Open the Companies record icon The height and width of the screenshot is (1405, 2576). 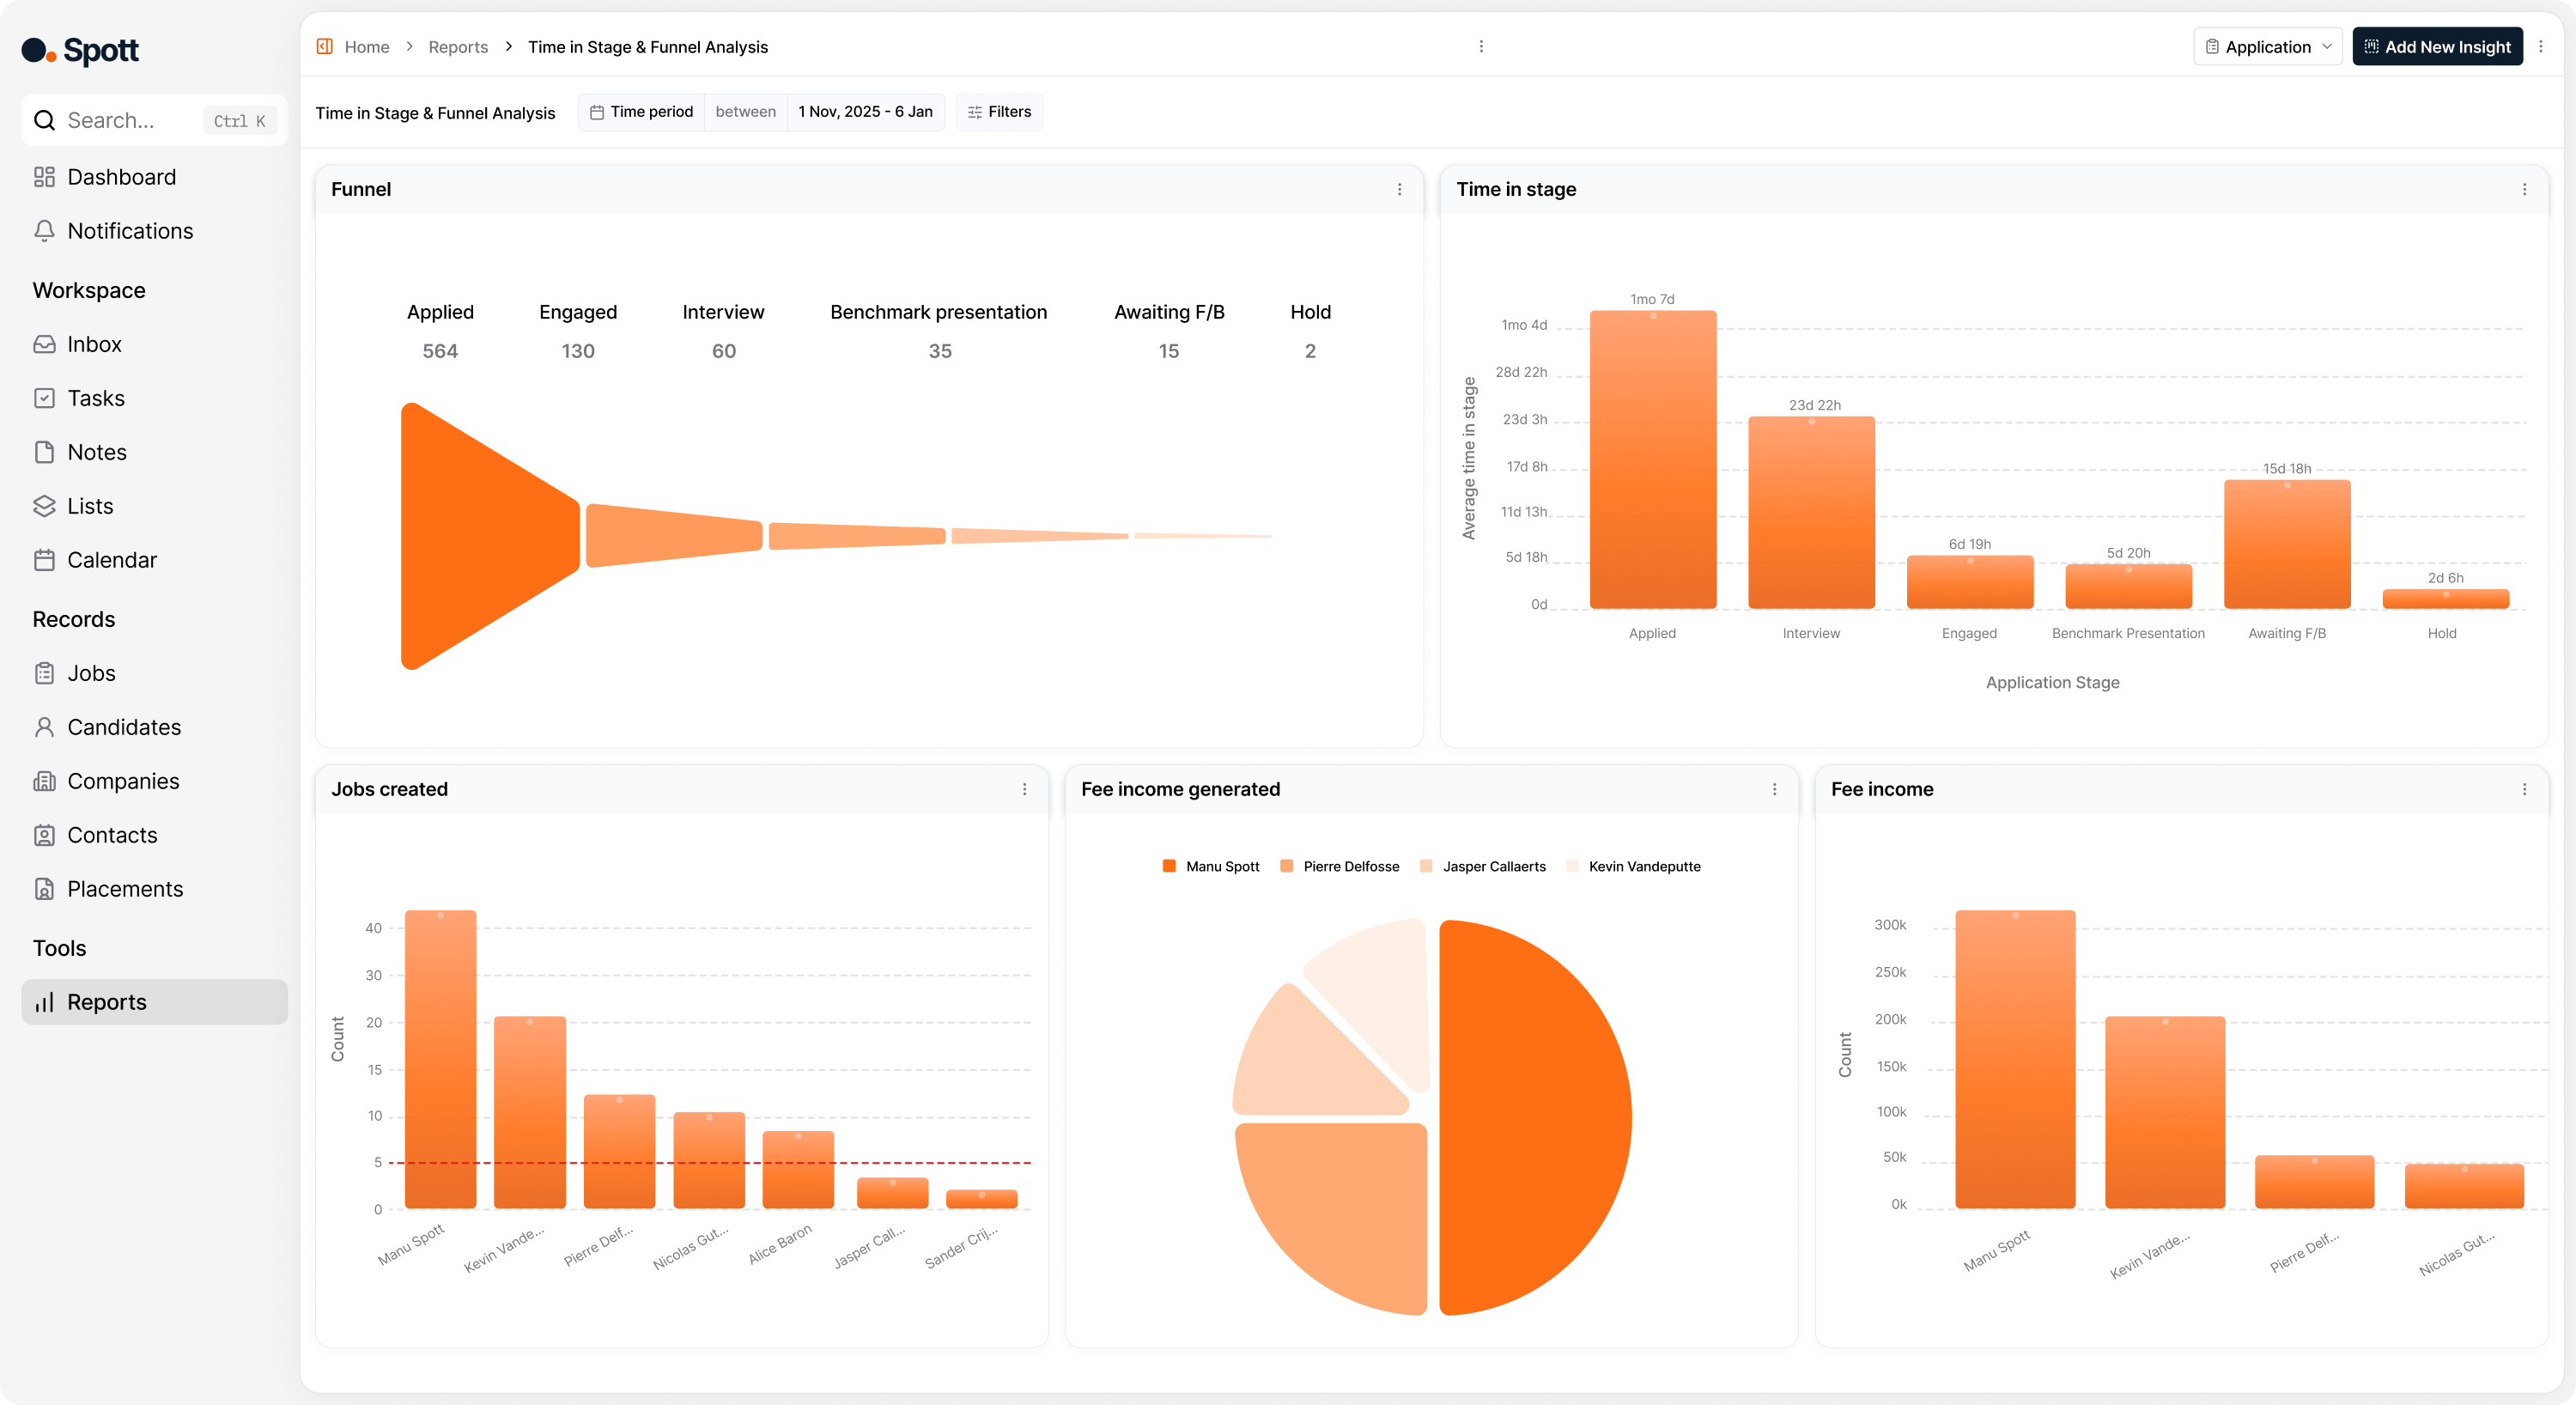pyautogui.click(x=45, y=781)
